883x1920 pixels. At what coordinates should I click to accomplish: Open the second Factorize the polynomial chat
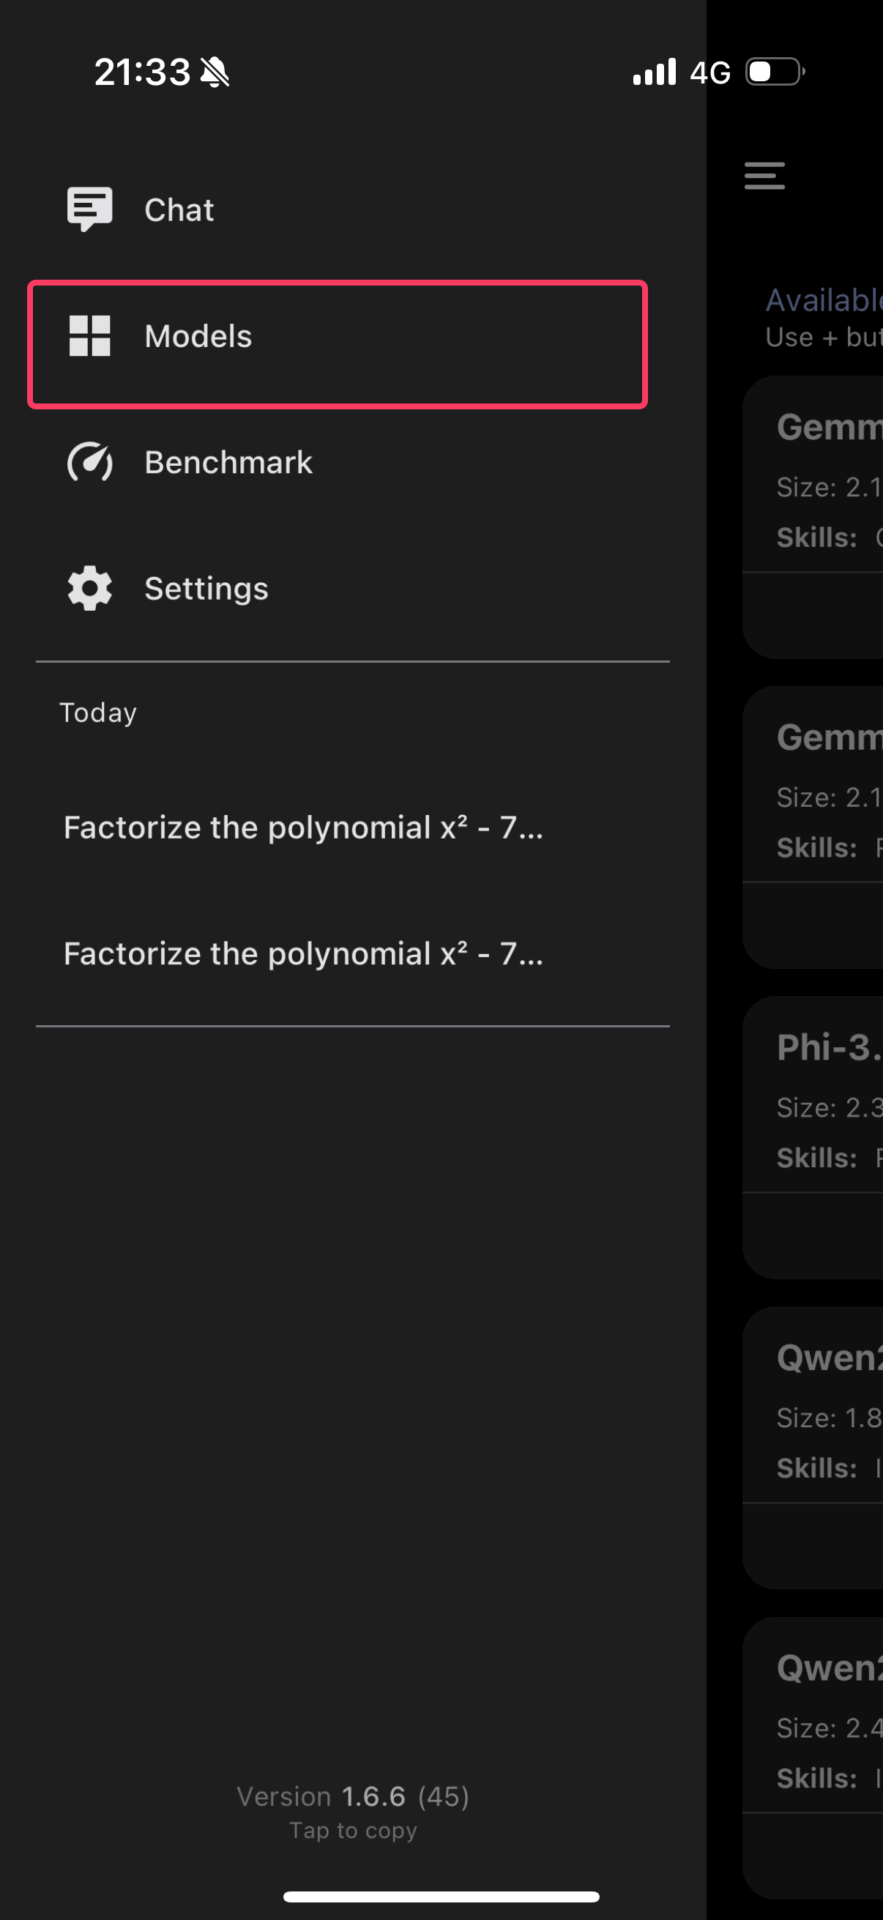(x=303, y=954)
